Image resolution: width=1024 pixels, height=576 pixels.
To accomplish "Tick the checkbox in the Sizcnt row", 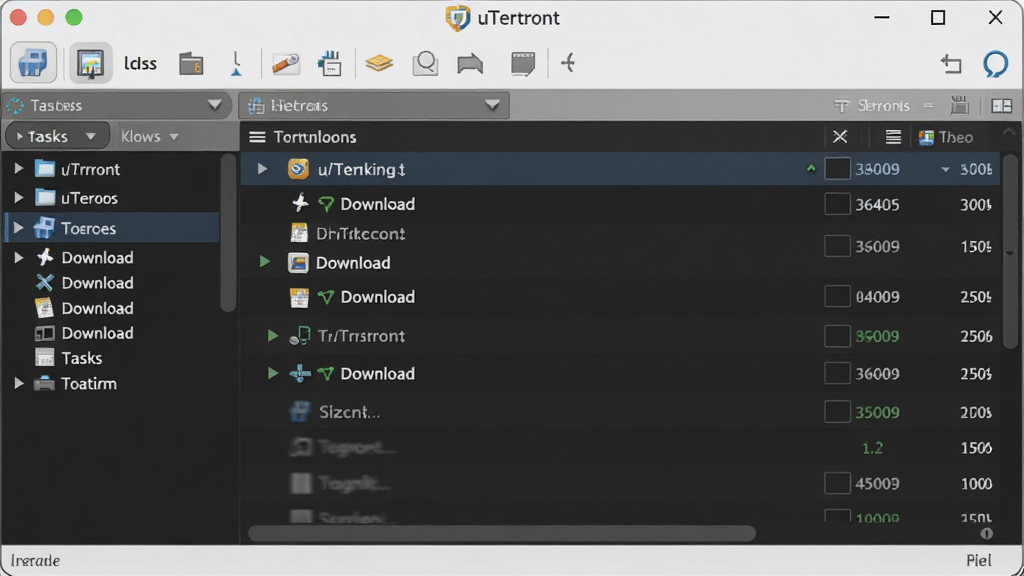I will click(x=837, y=412).
